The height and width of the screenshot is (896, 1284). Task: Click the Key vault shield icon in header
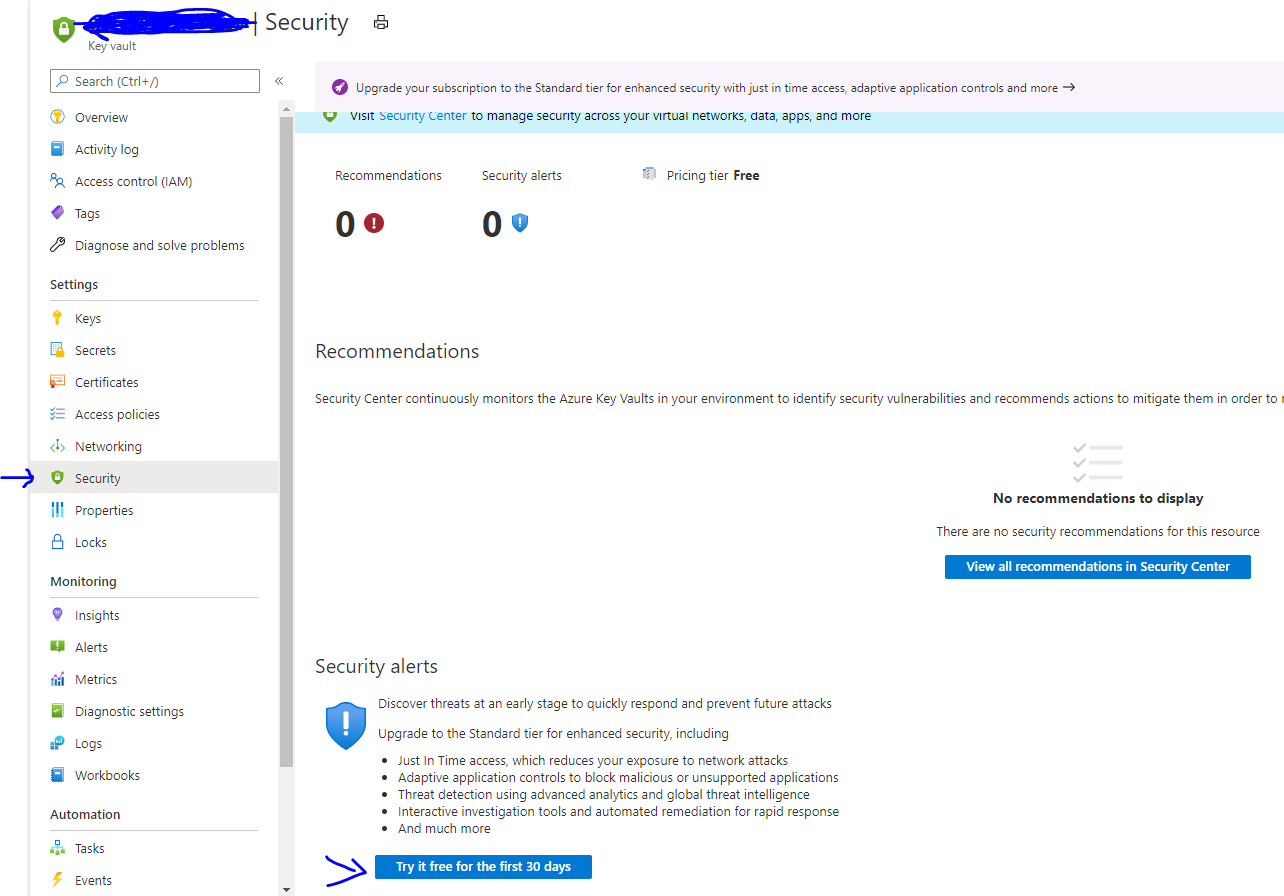point(64,29)
